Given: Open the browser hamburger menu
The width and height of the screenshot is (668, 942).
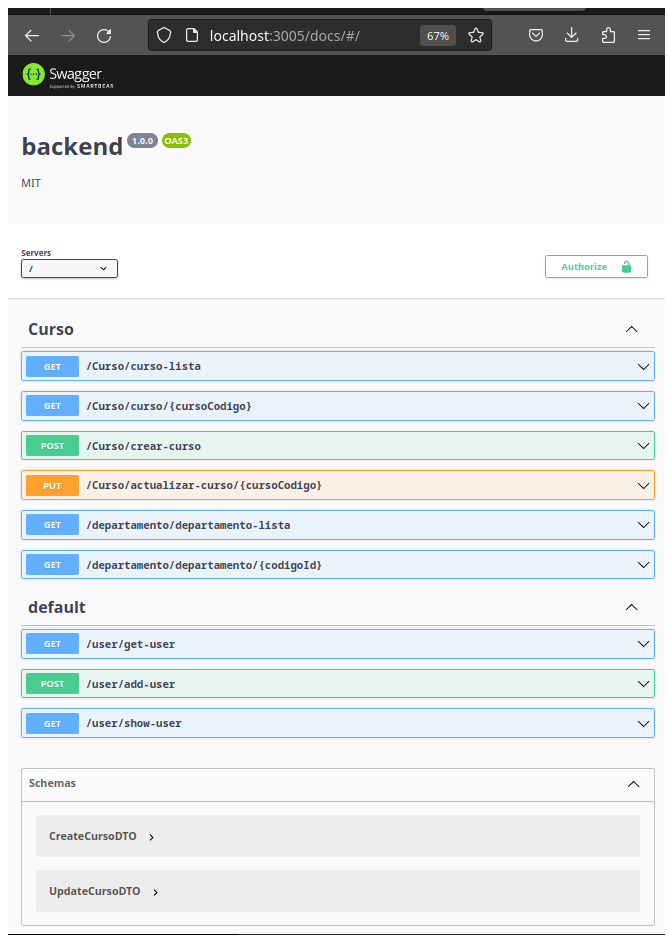Looking at the screenshot, I should [644, 36].
